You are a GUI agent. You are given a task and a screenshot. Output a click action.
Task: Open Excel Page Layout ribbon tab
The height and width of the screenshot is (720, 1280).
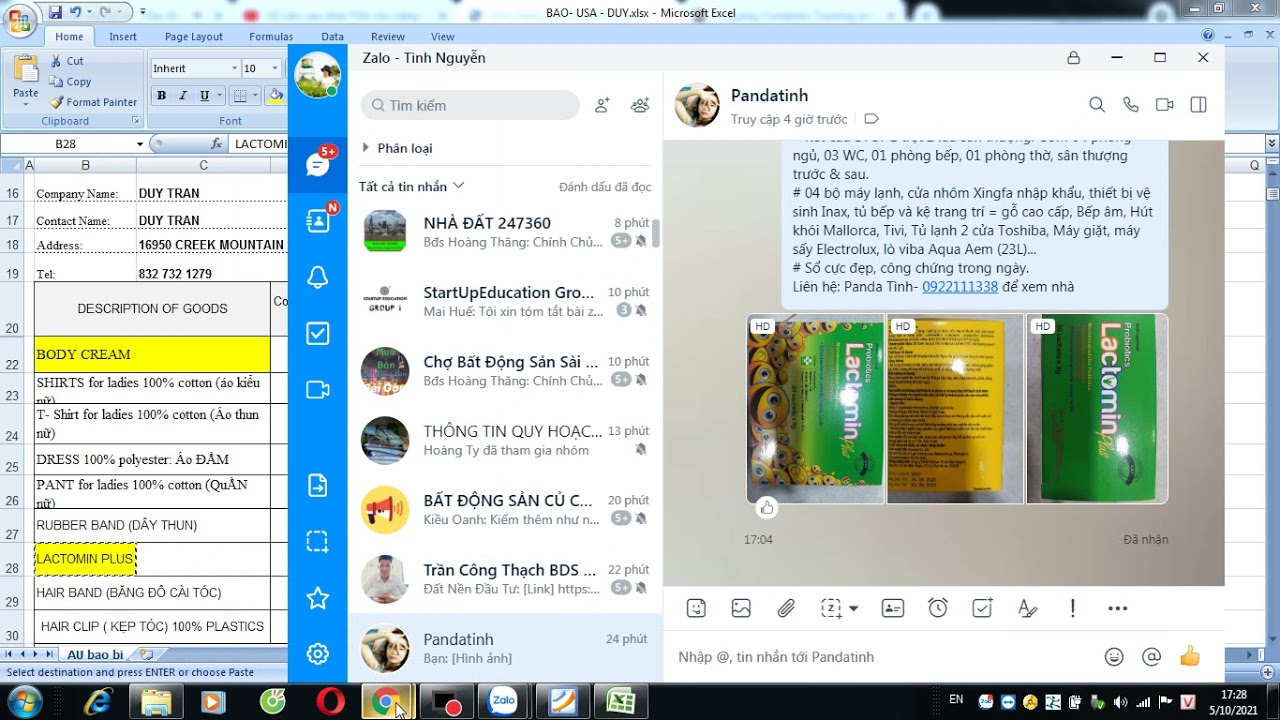(x=194, y=37)
